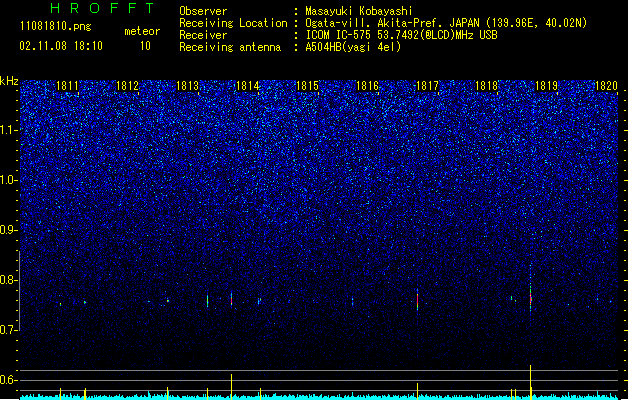Click the antenna text A504HB(yagi 4el)
This screenshot has width=629, height=400.
(x=353, y=47)
